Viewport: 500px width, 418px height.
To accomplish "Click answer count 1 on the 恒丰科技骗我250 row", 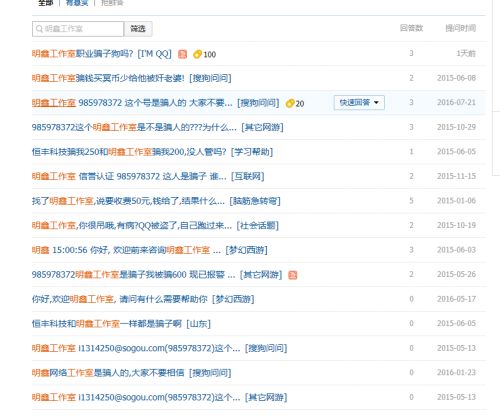I will [411, 152].
